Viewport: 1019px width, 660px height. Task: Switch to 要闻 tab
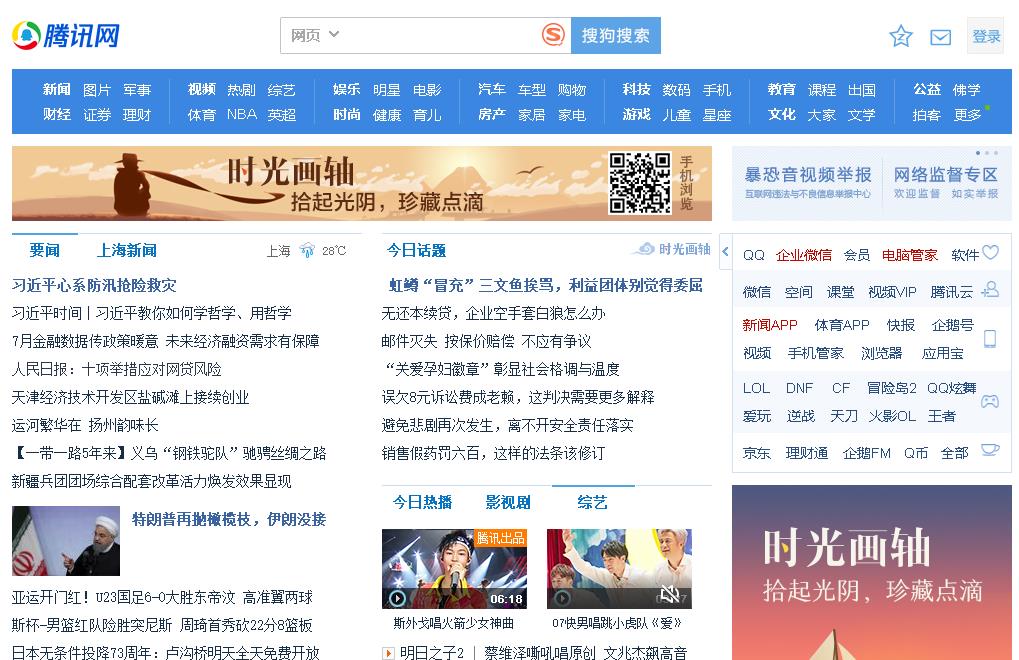pyautogui.click(x=45, y=250)
